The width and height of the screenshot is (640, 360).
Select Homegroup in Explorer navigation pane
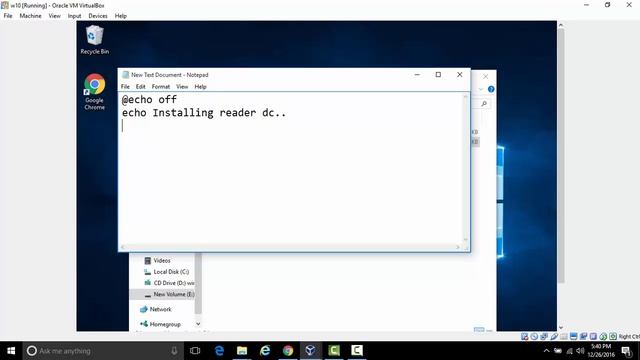(160, 324)
